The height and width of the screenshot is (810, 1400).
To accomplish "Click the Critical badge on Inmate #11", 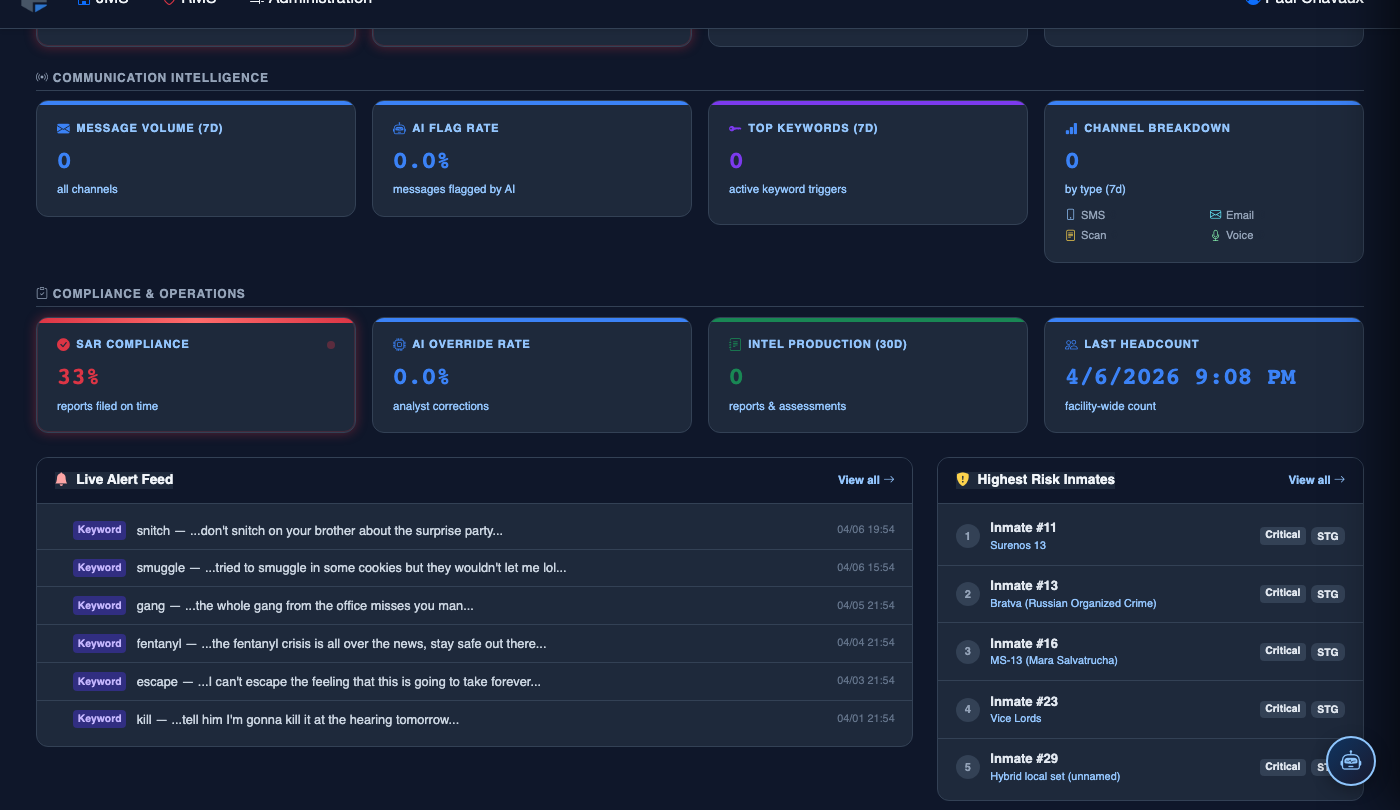I will click(x=1282, y=536).
